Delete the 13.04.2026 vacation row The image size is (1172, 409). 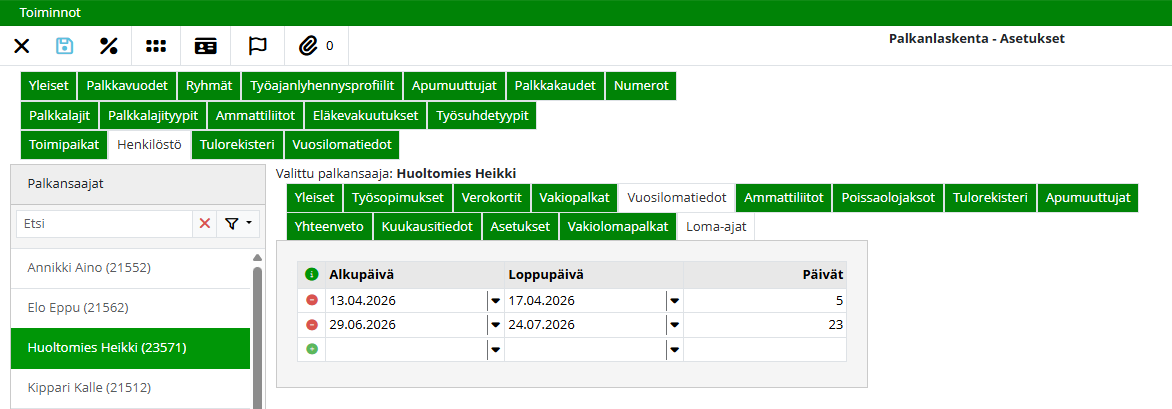(x=312, y=300)
